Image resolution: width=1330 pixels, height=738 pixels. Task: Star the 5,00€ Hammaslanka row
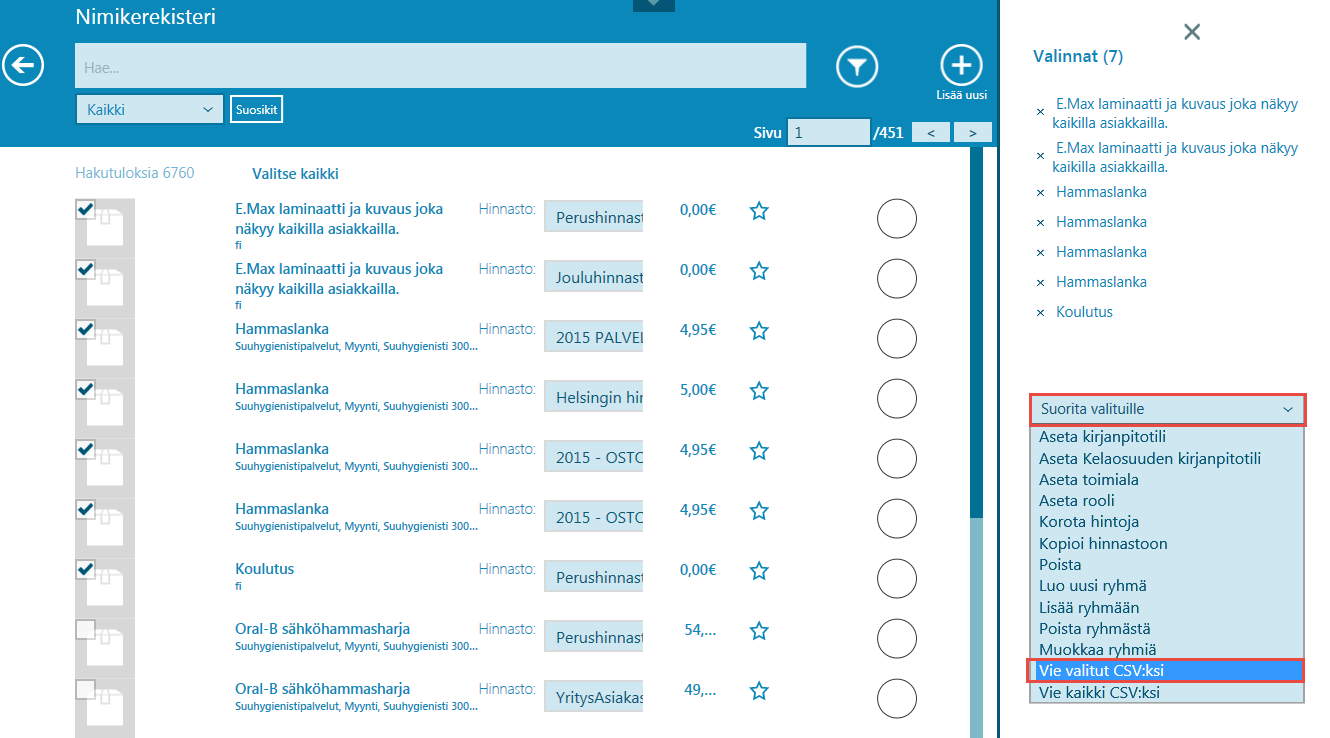(759, 391)
